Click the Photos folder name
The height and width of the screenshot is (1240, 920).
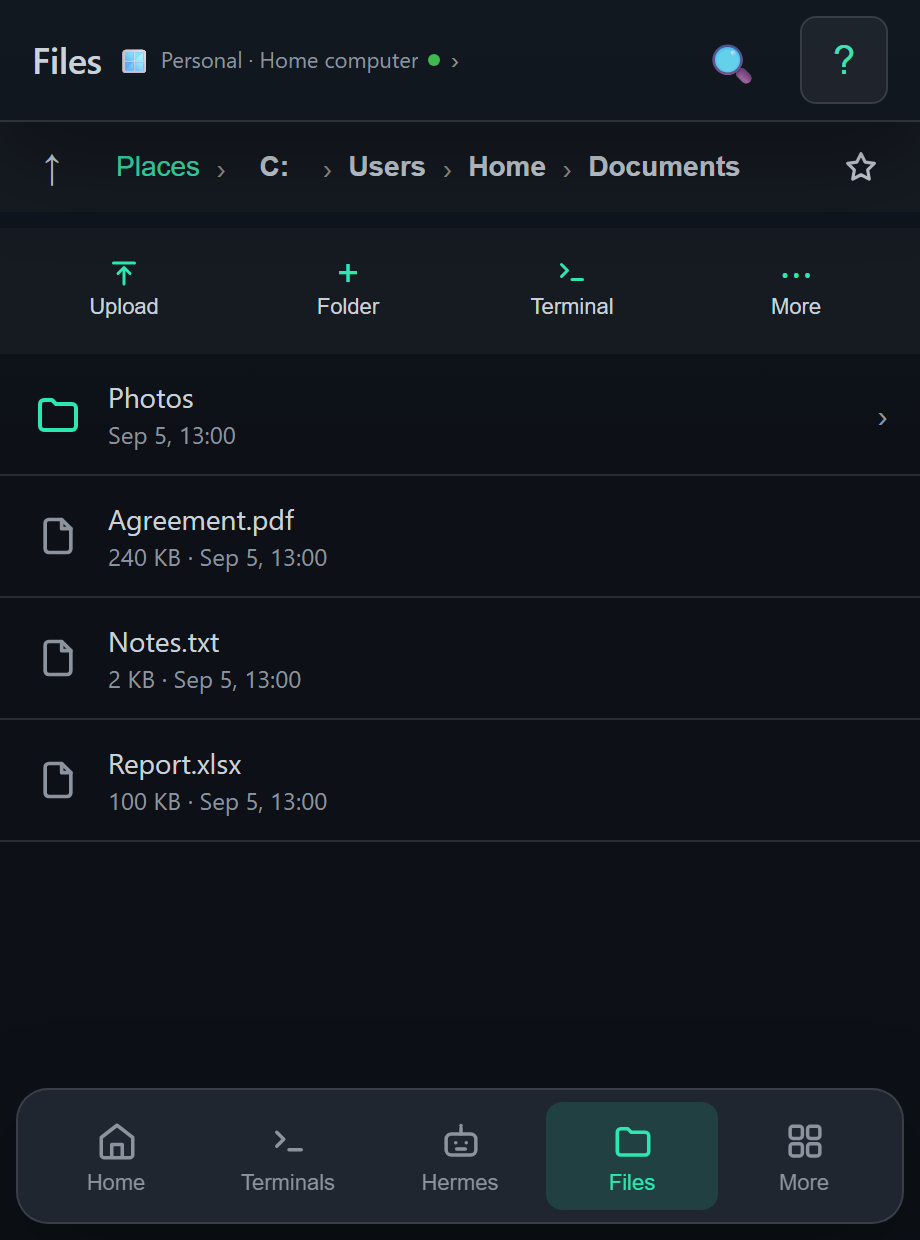click(151, 398)
